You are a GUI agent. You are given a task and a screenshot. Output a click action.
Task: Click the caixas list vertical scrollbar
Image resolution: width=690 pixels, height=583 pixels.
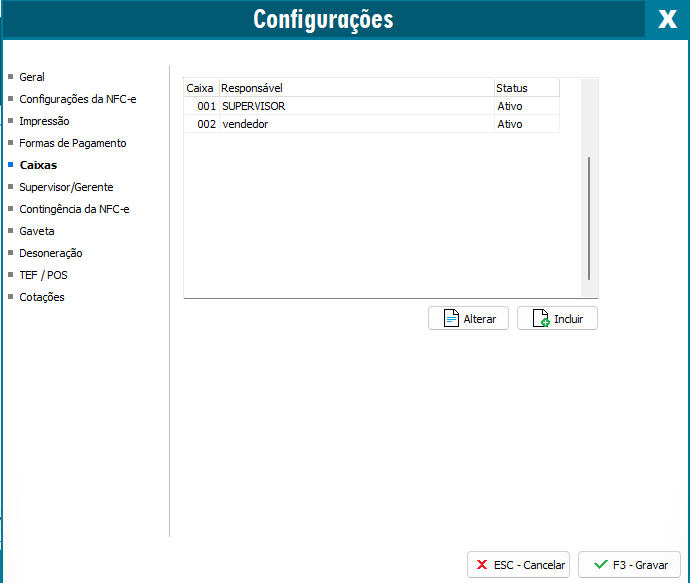pos(589,218)
